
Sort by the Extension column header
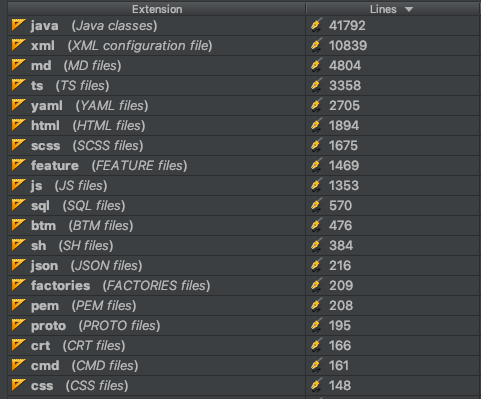pyautogui.click(x=157, y=9)
